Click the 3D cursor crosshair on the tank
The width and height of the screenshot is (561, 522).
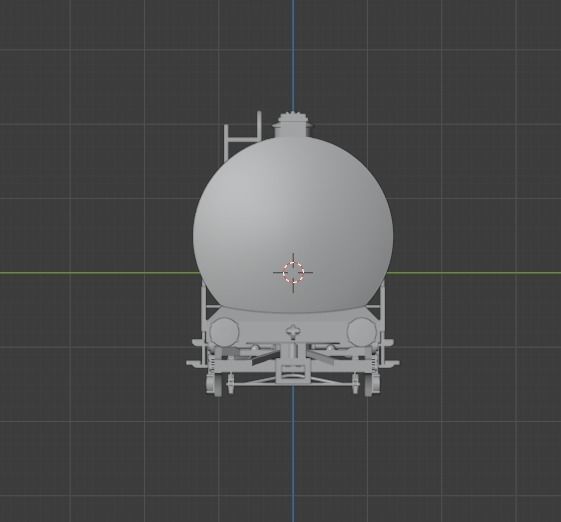tap(293, 273)
